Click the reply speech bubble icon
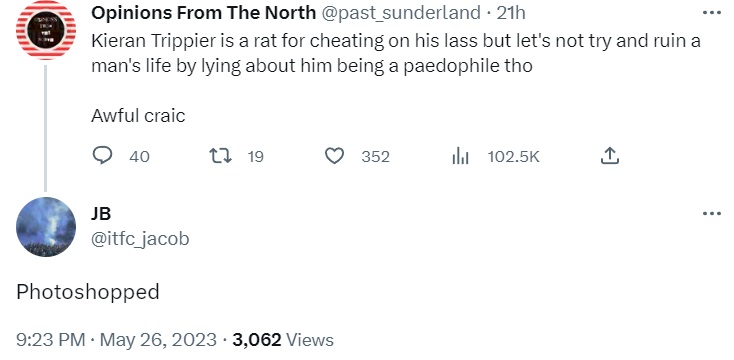The height and width of the screenshot is (360, 734). coord(102,155)
